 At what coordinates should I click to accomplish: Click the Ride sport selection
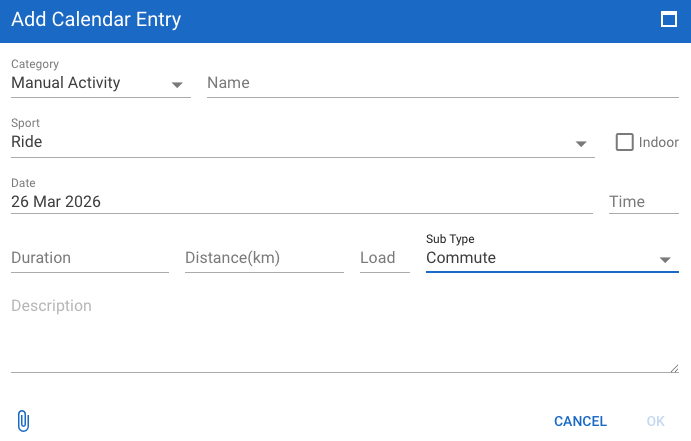click(x=27, y=142)
